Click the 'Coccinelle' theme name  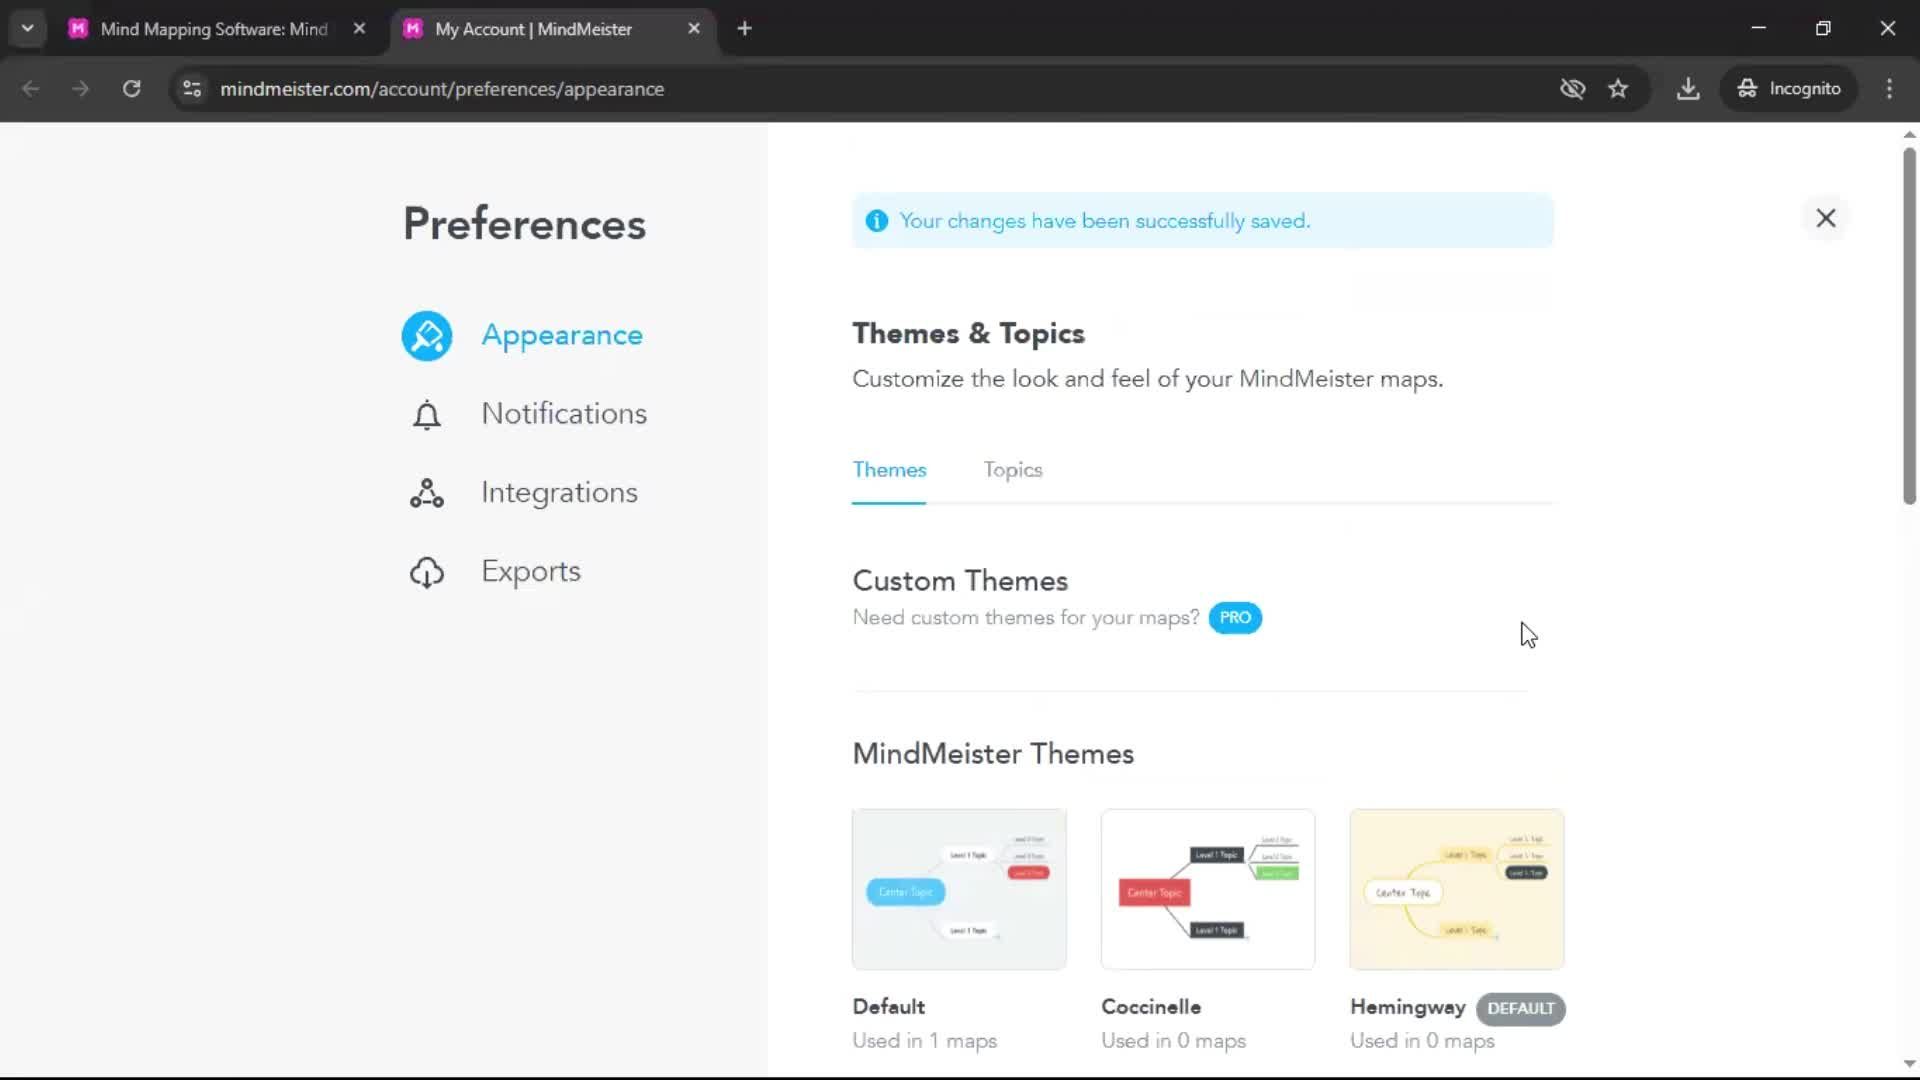click(x=1151, y=1007)
